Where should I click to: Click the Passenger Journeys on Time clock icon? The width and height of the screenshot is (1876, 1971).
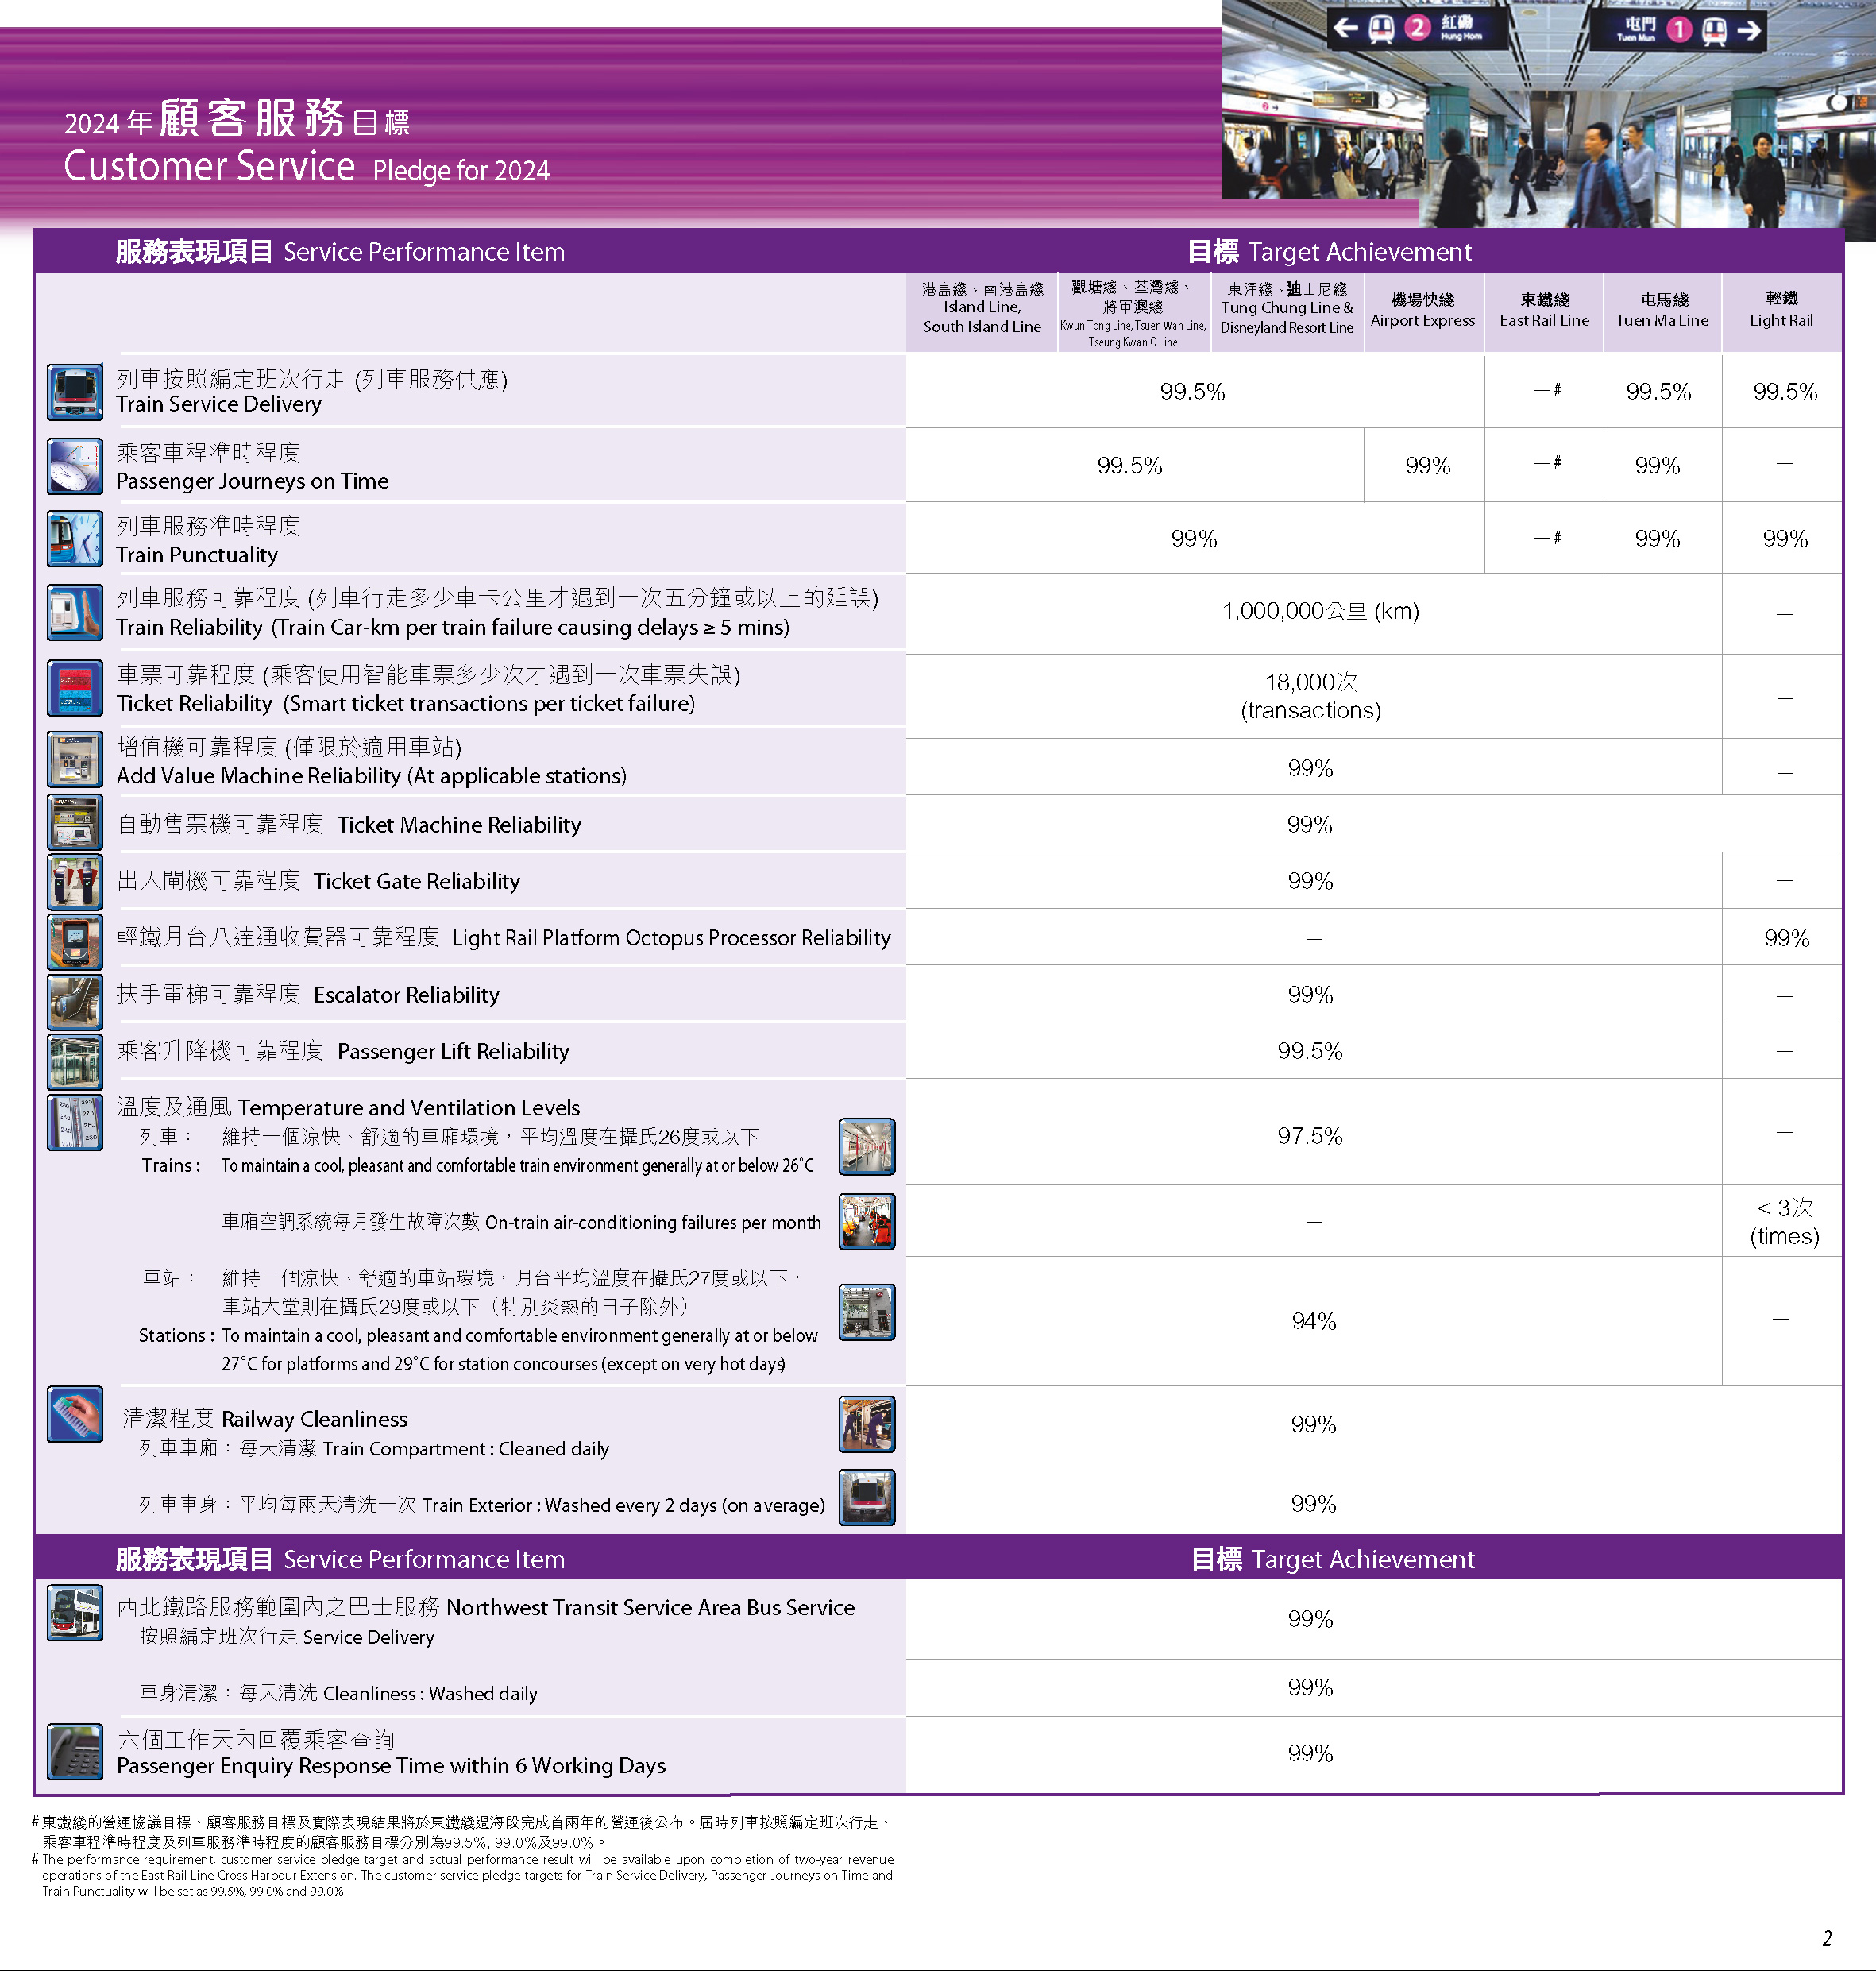point(75,466)
